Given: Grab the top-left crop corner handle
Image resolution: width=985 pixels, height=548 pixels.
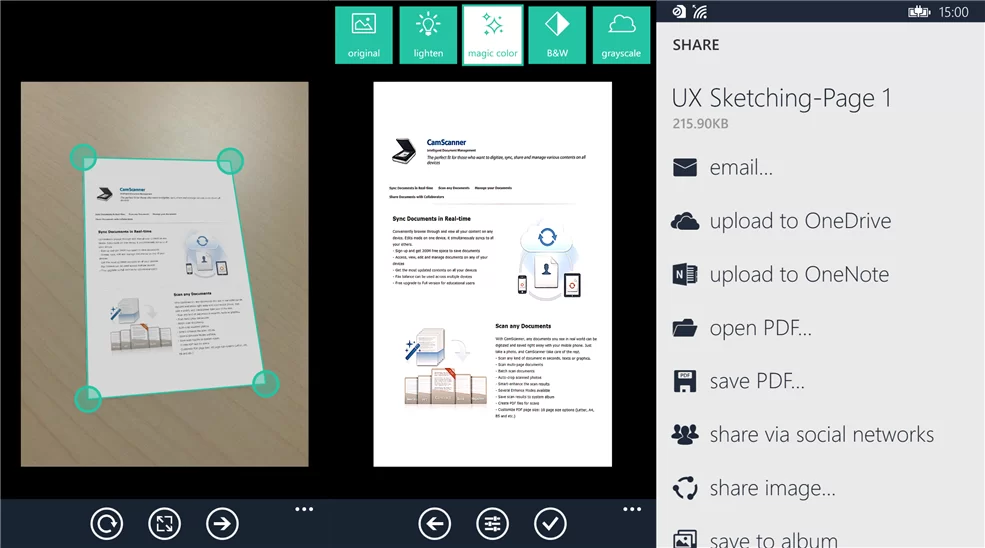Looking at the screenshot, I should [83, 157].
